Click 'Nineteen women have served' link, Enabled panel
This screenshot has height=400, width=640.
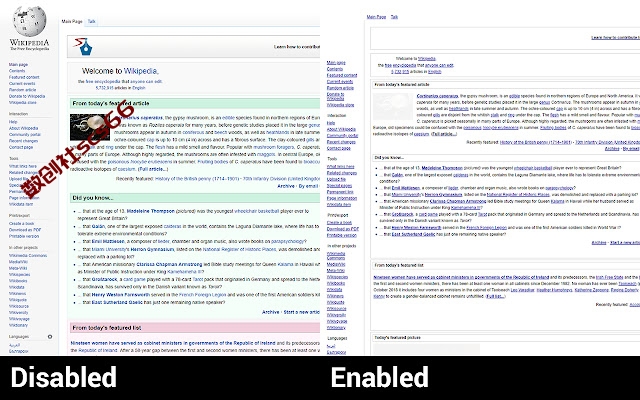(x=461, y=277)
